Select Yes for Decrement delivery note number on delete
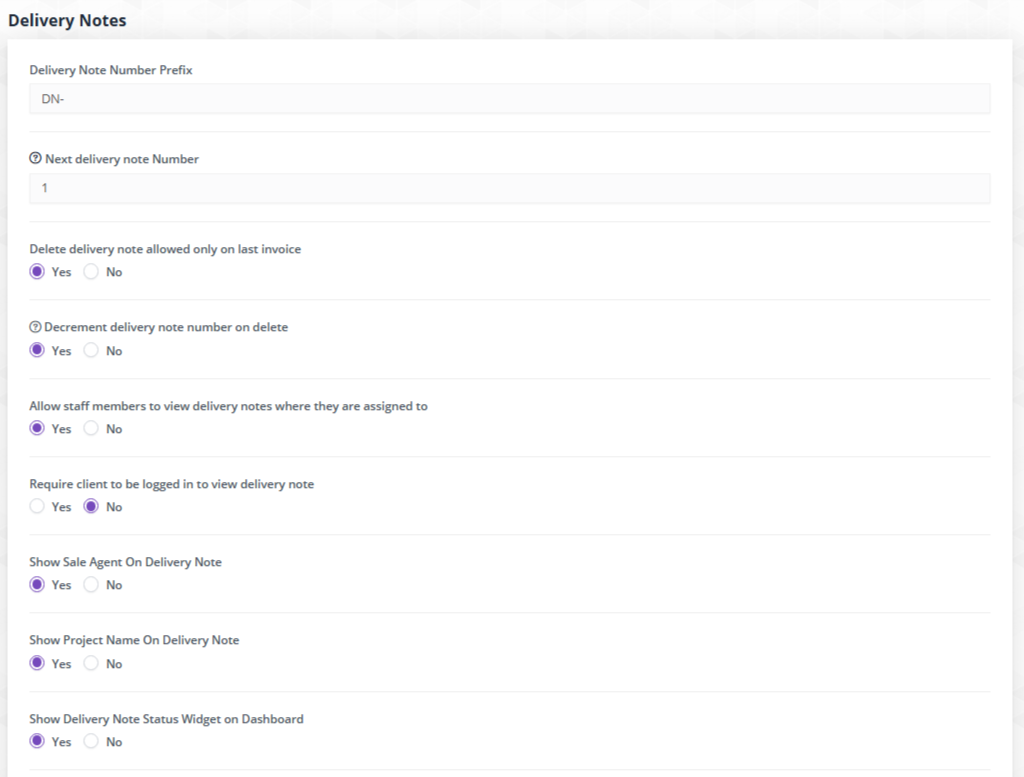Image resolution: width=1024 pixels, height=777 pixels. tap(38, 351)
